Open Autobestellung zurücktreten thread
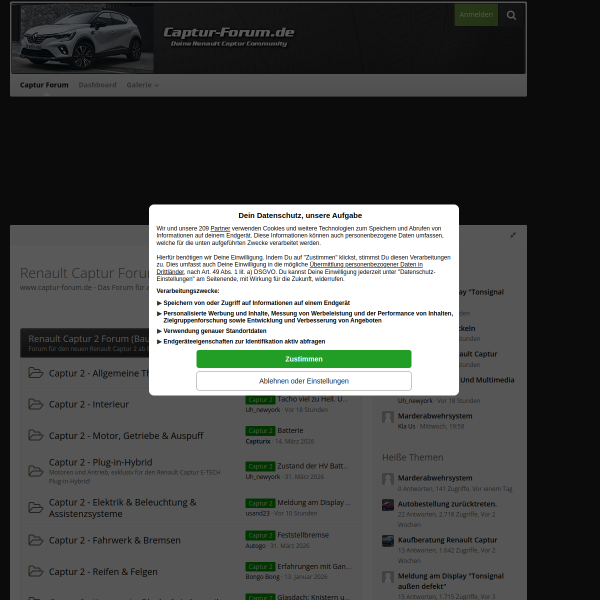The image size is (600, 600). (447, 504)
